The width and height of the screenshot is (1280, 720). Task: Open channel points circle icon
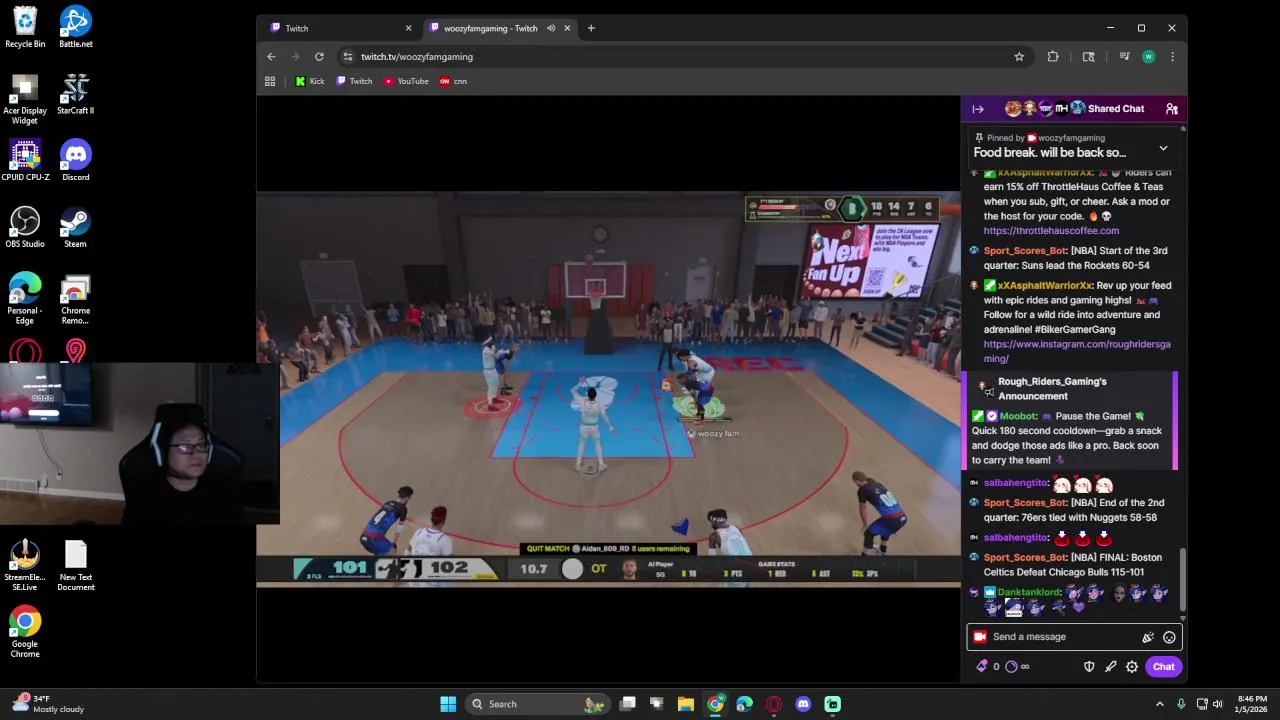[x=1011, y=666]
